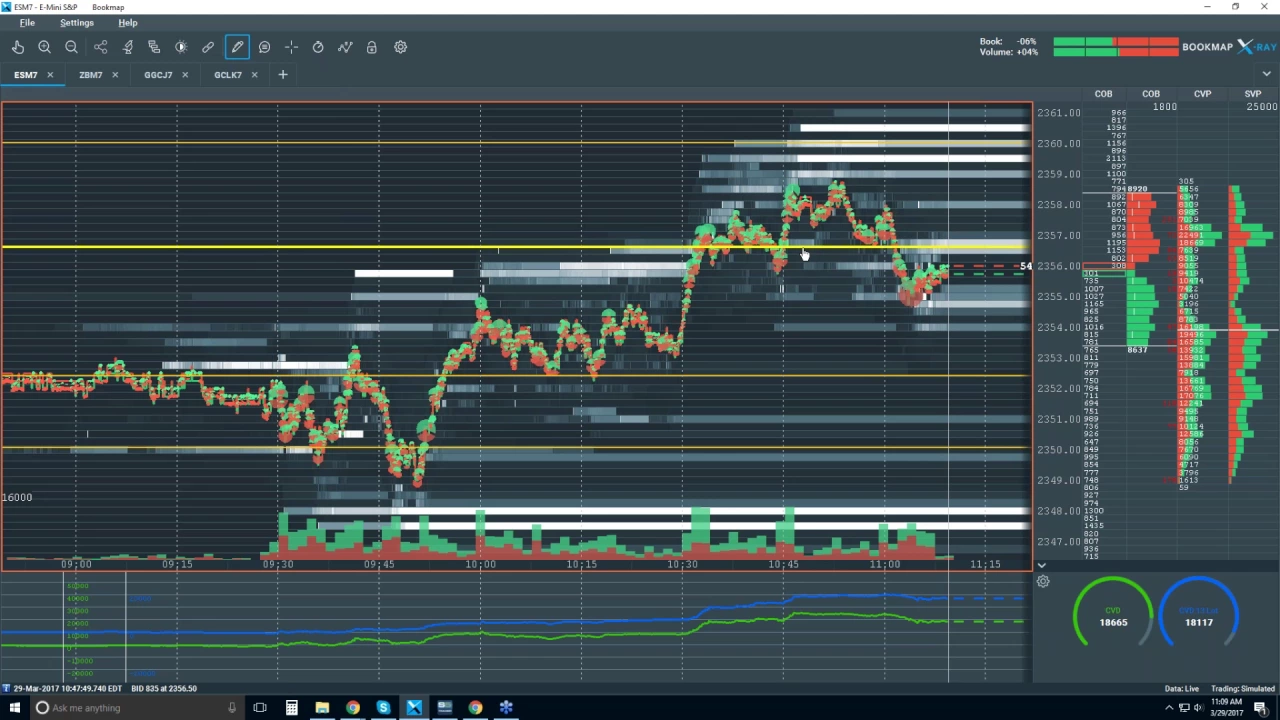
Task: Toggle the highlighted pencil drawing tool
Action: point(237,47)
